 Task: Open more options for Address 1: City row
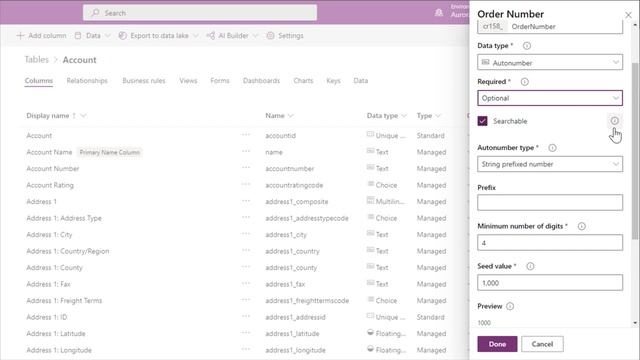pyautogui.click(x=245, y=234)
